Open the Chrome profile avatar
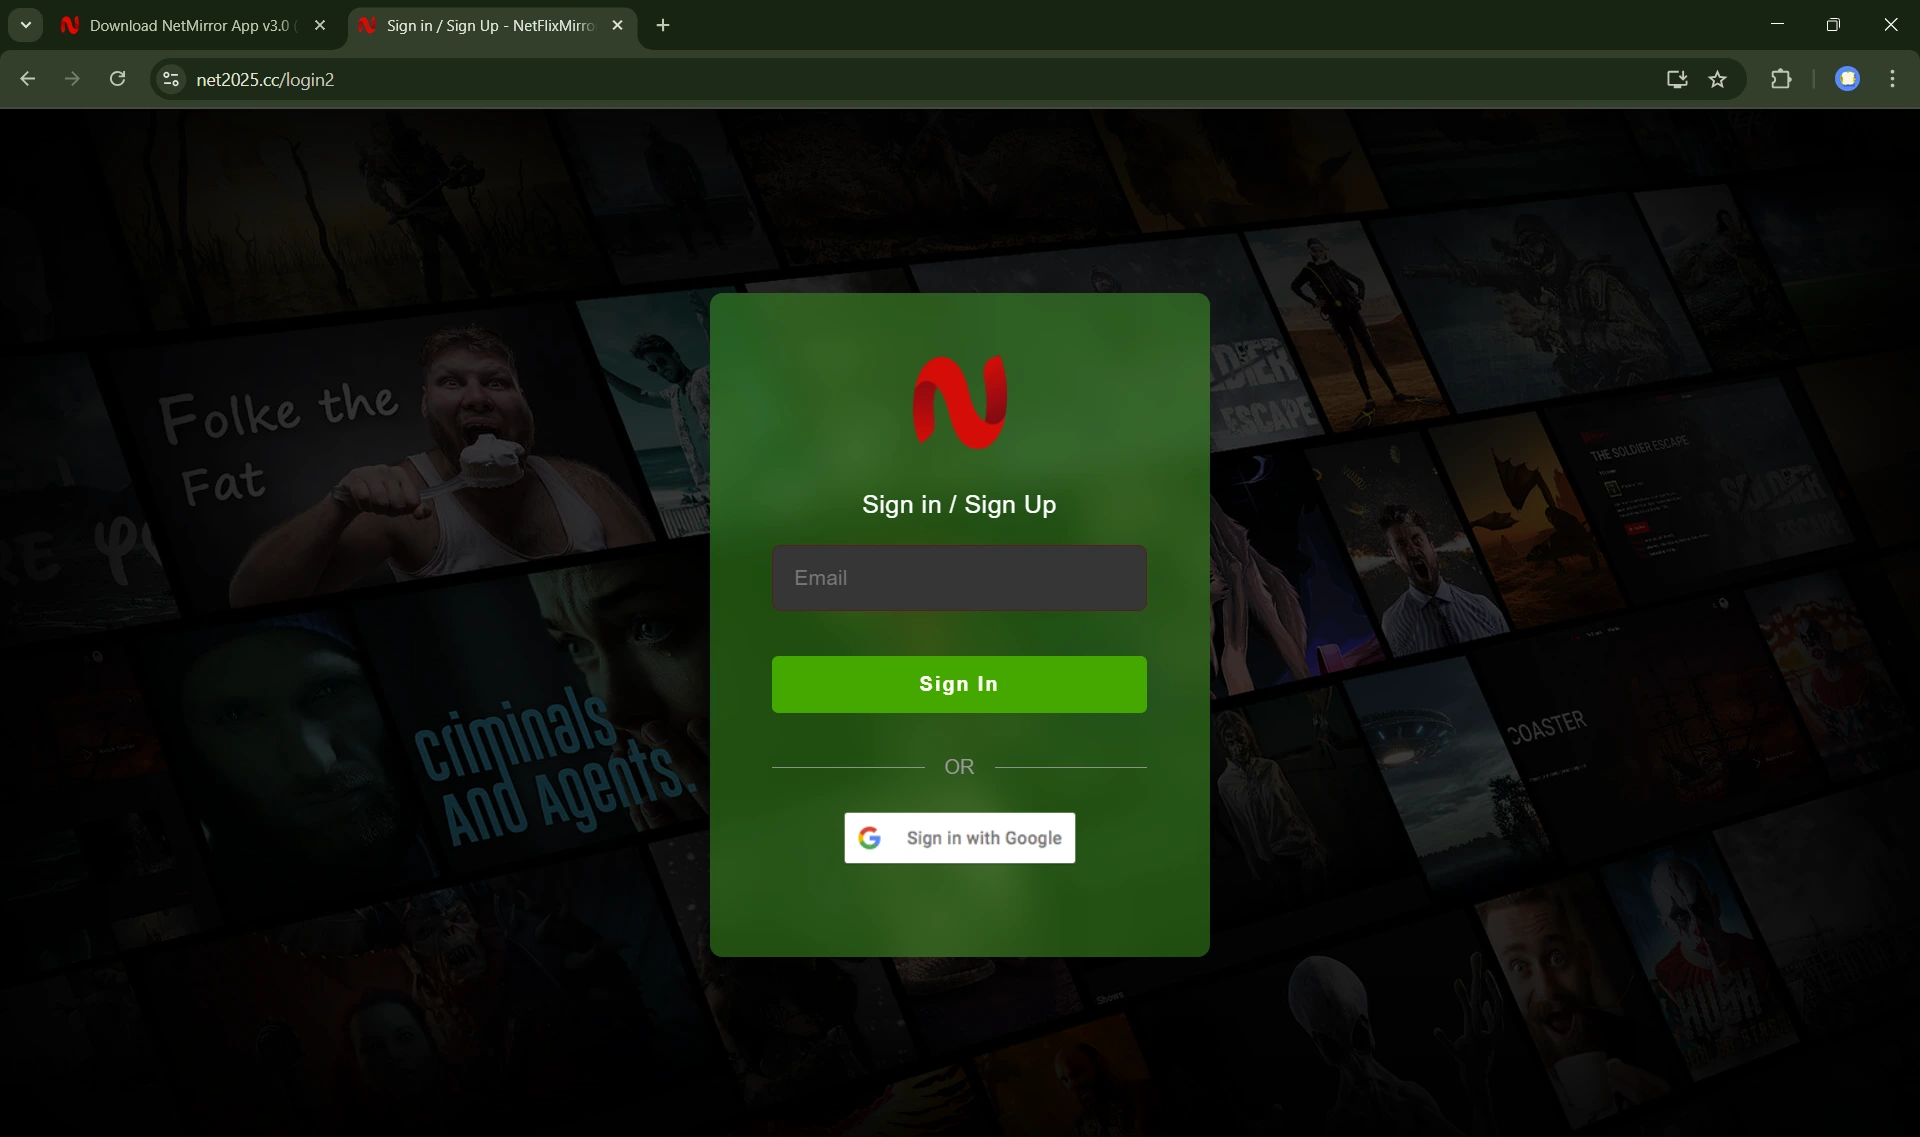1920x1137 pixels. 1847,79
